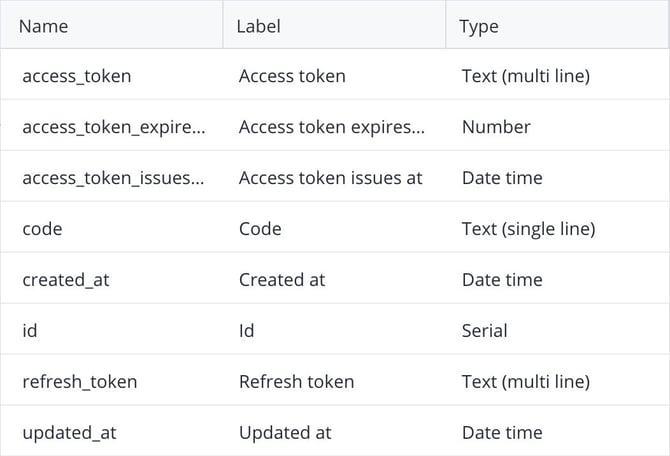Viewport: 670px width, 456px height.
Task: Sort by the Name column header
Action: coord(44,26)
